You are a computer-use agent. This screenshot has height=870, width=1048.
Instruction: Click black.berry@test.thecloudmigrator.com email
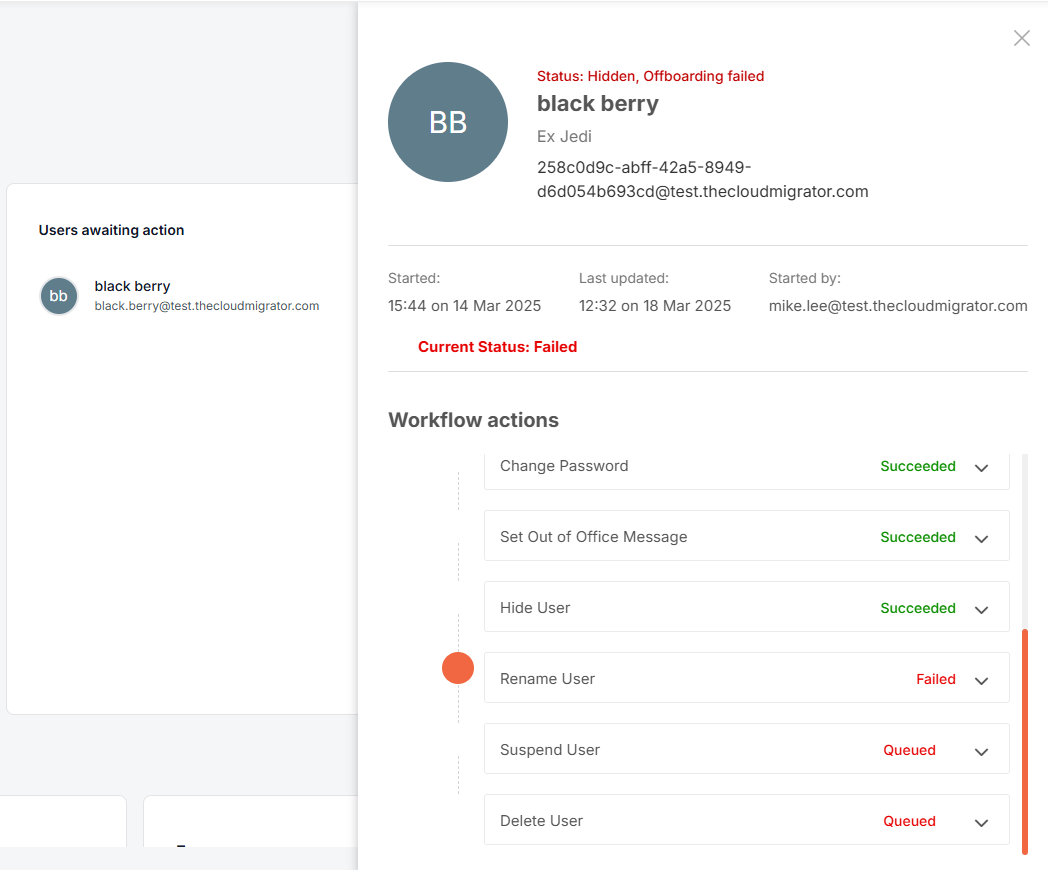[x=207, y=306]
